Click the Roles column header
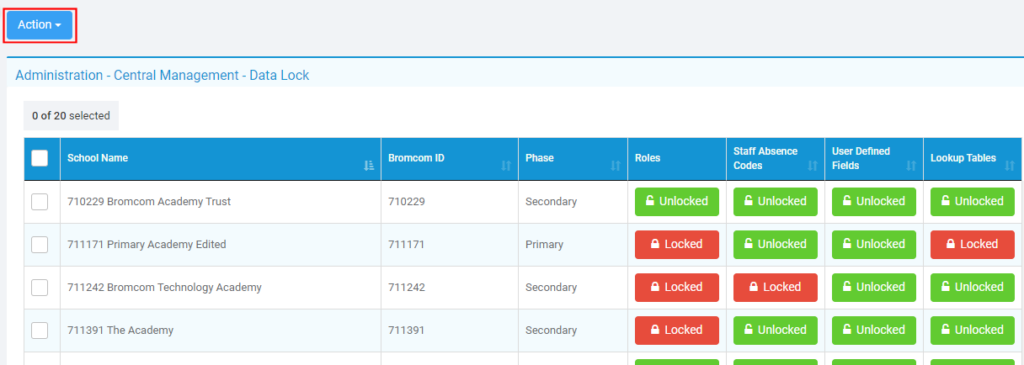This screenshot has height=365, width=1024. pos(677,159)
